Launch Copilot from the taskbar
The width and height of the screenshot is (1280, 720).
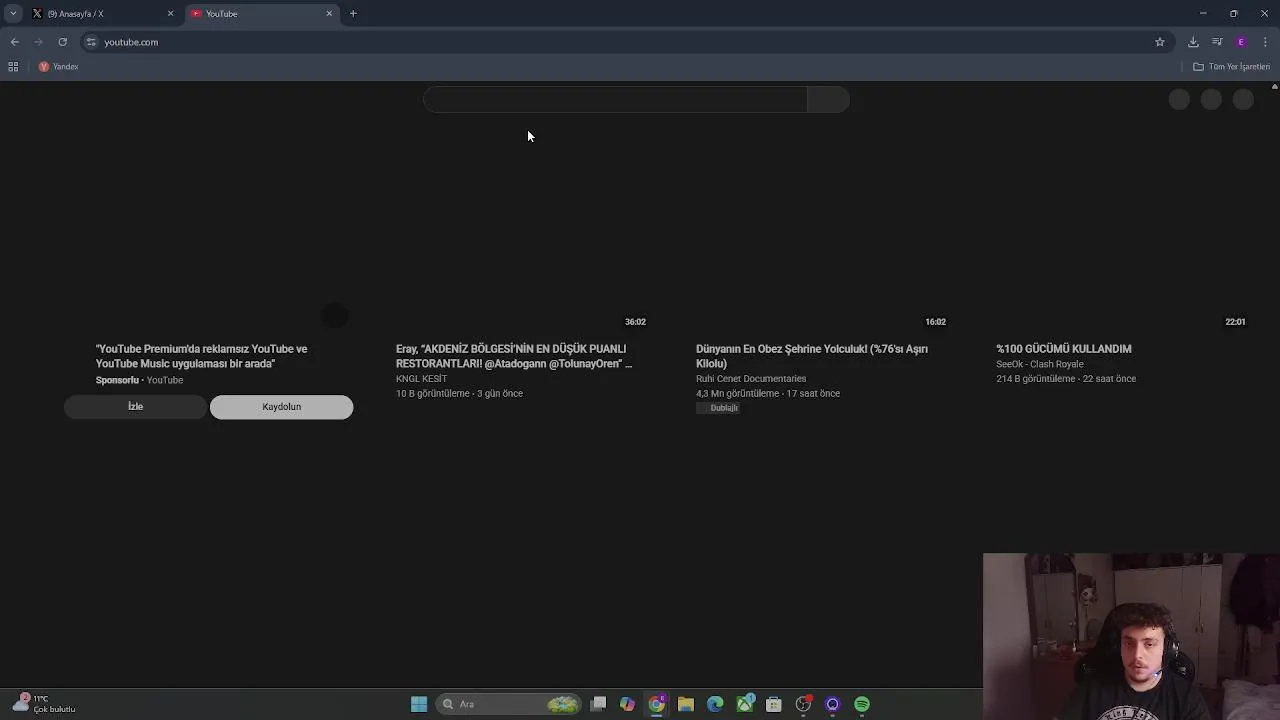click(x=627, y=704)
